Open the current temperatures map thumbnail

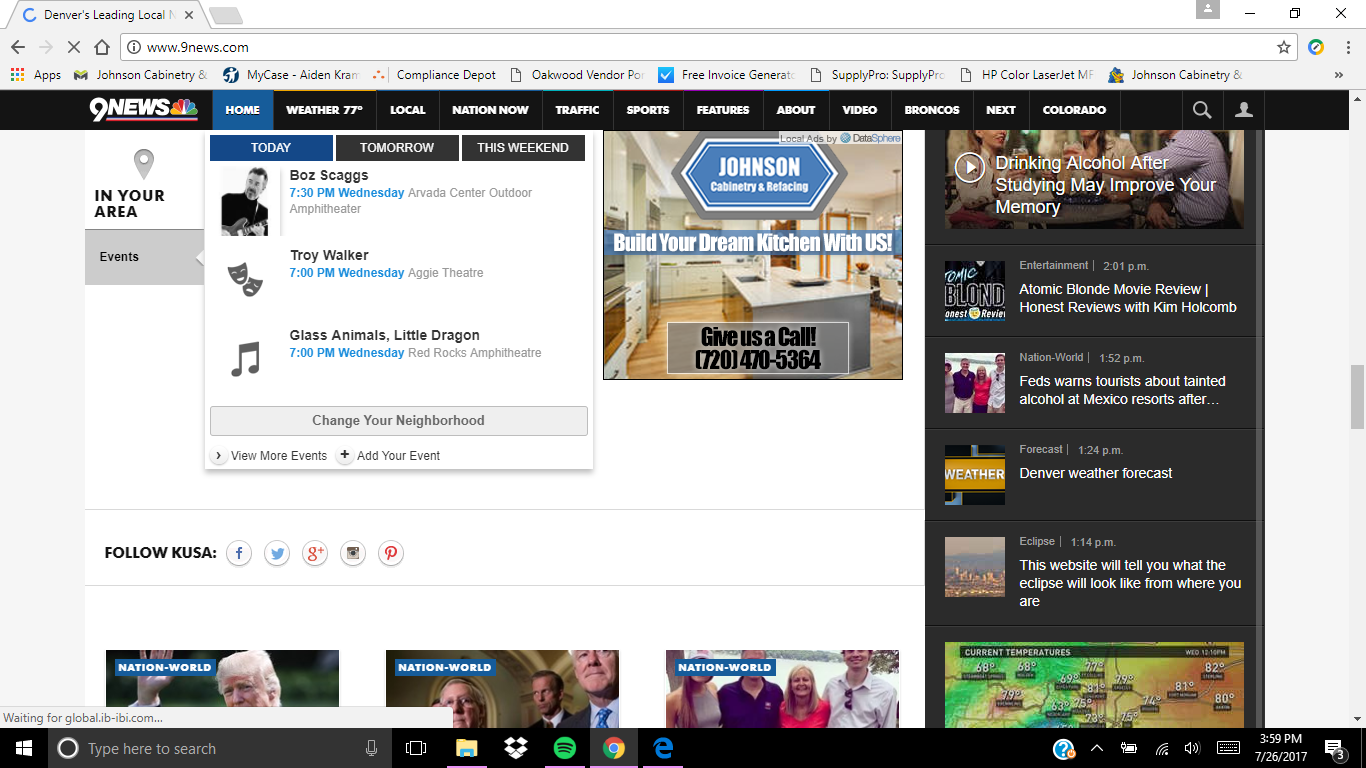1094,686
